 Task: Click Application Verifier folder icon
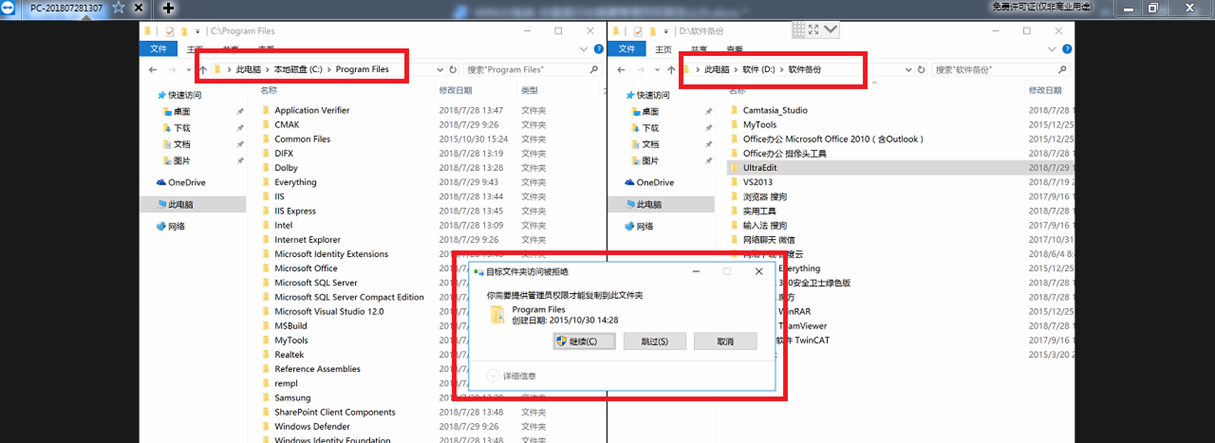(x=266, y=110)
